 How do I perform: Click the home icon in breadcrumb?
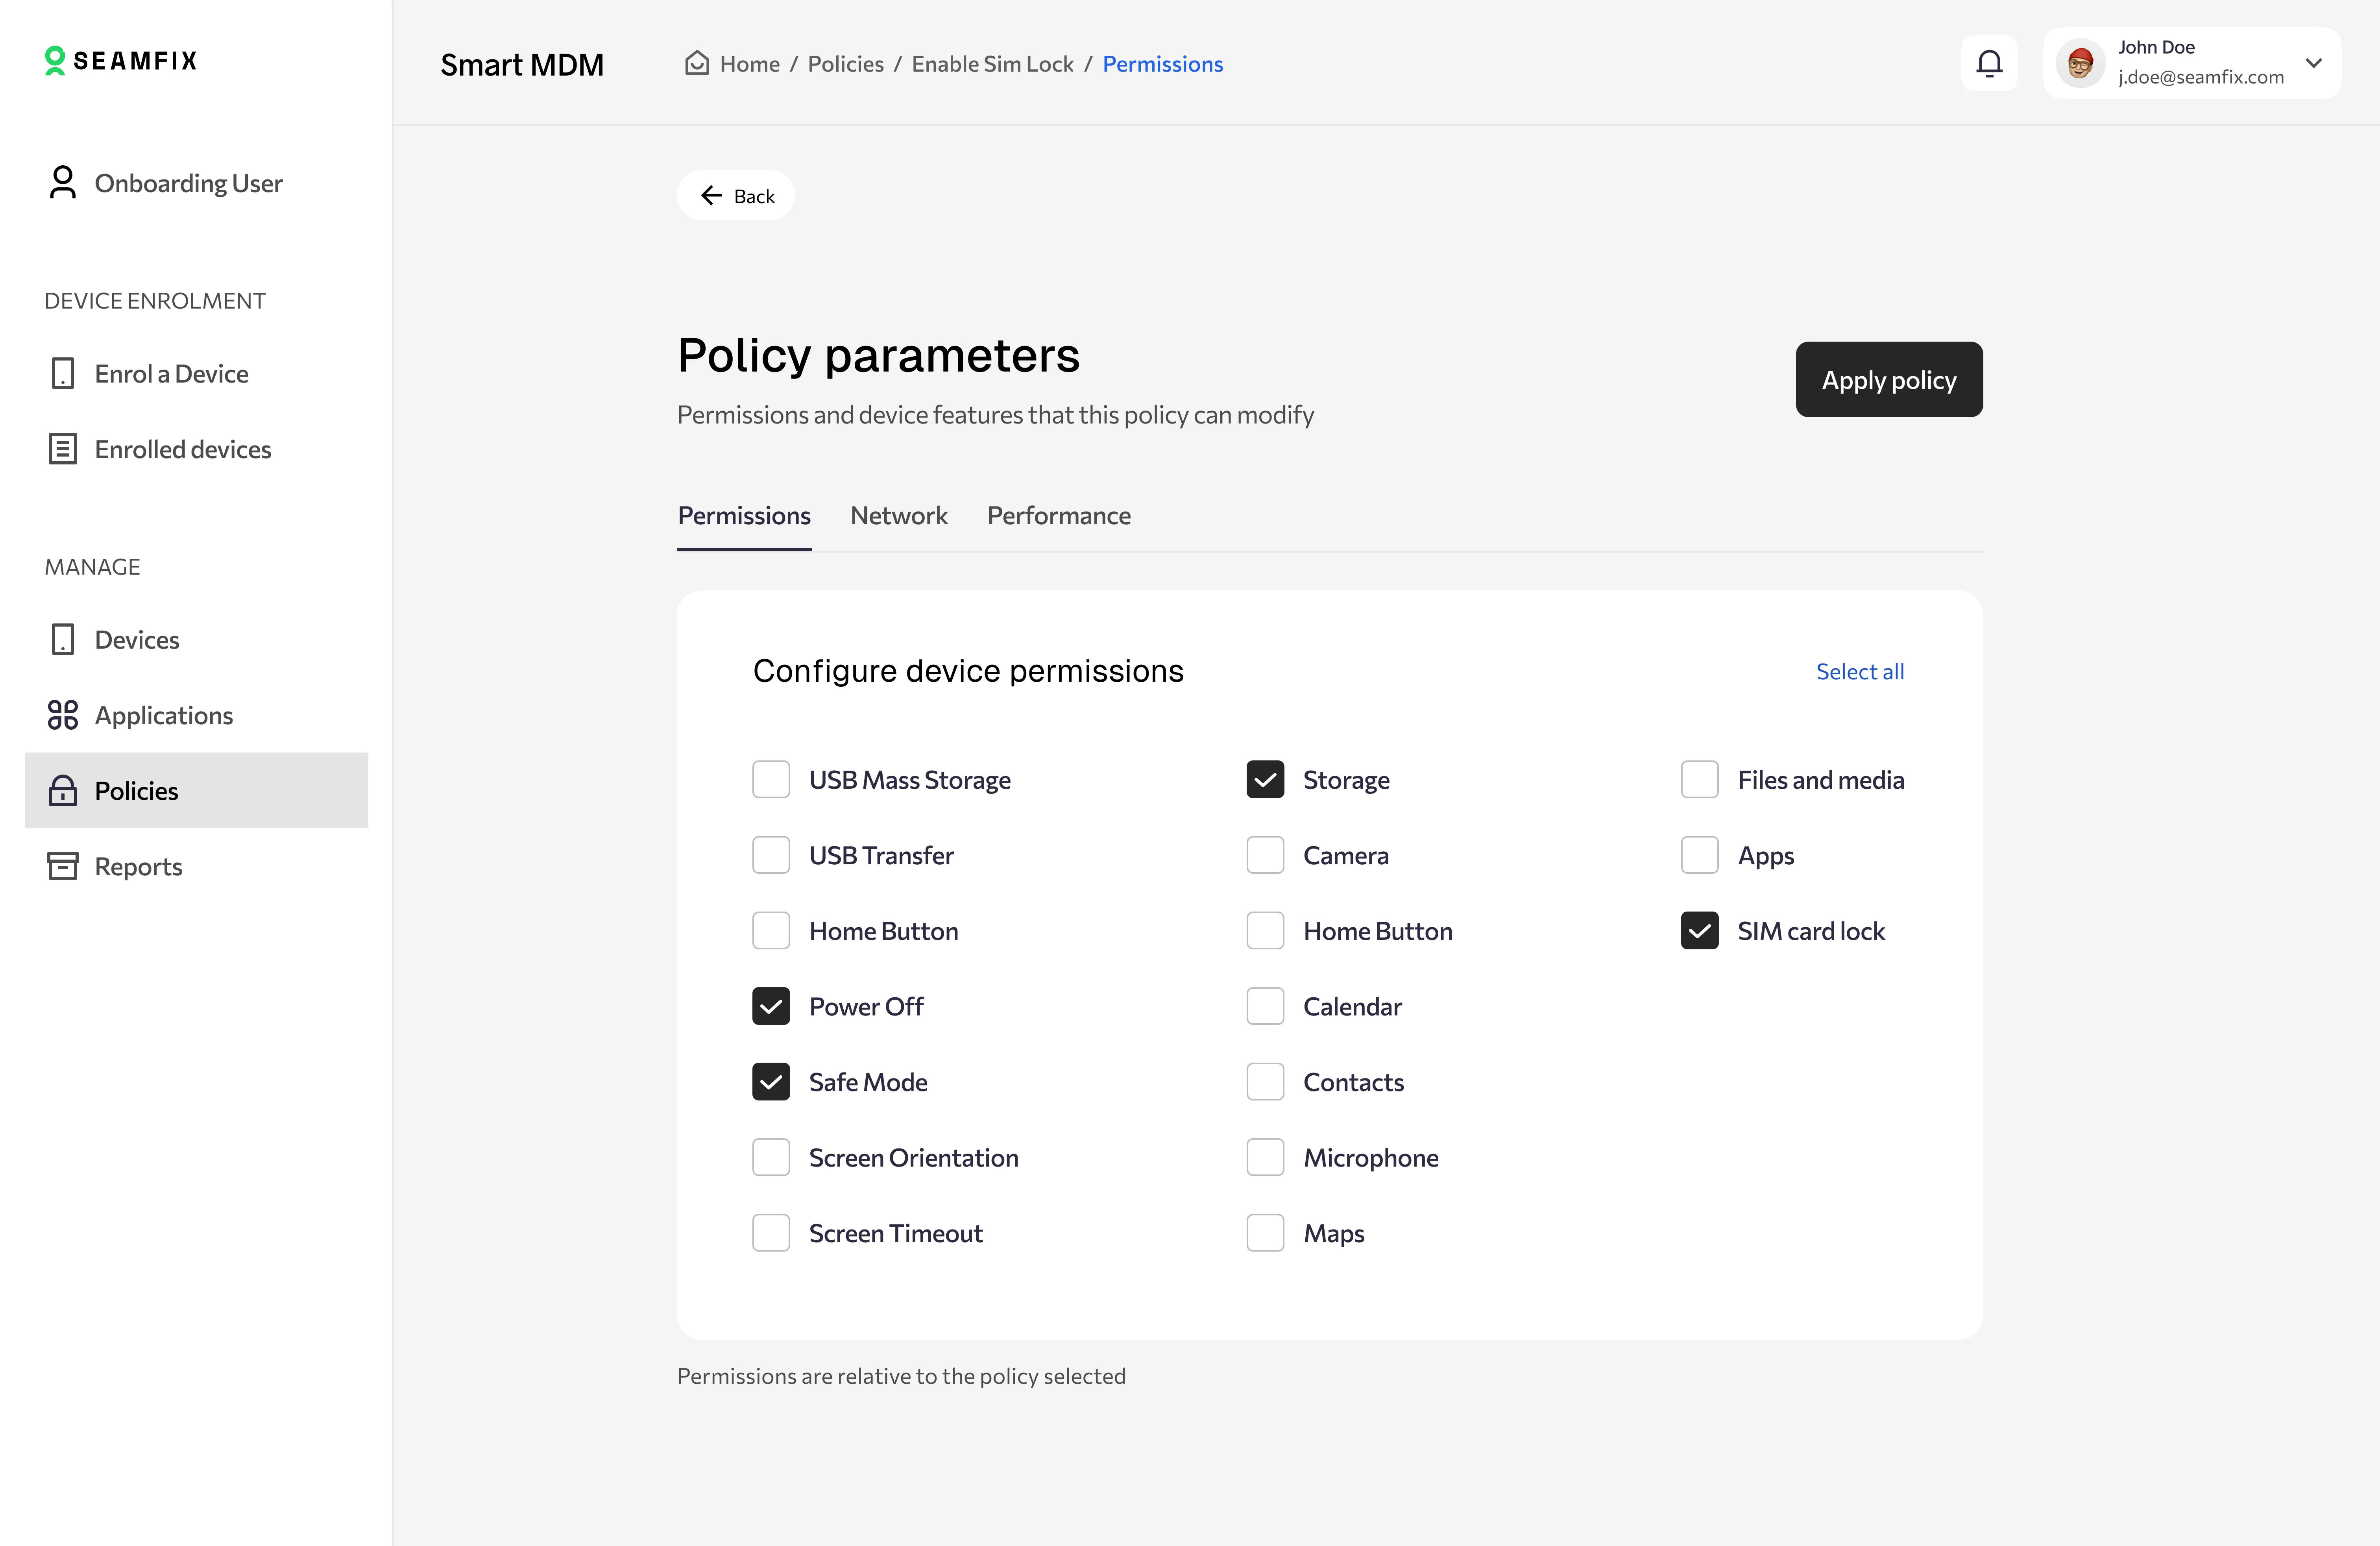point(696,63)
